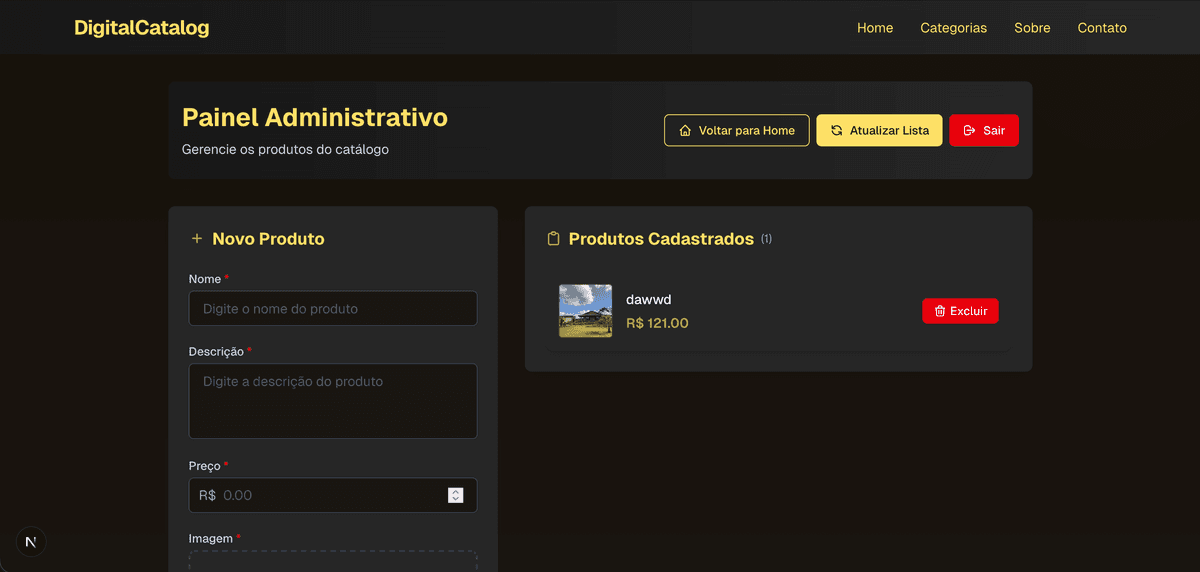Click the refresh icon in Atualizar Lista
The image size is (1200, 572).
pyautogui.click(x=836, y=131)
